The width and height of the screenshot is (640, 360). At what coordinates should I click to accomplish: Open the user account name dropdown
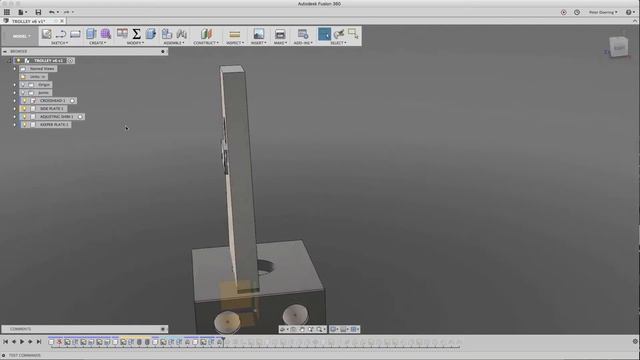[603, 12]
